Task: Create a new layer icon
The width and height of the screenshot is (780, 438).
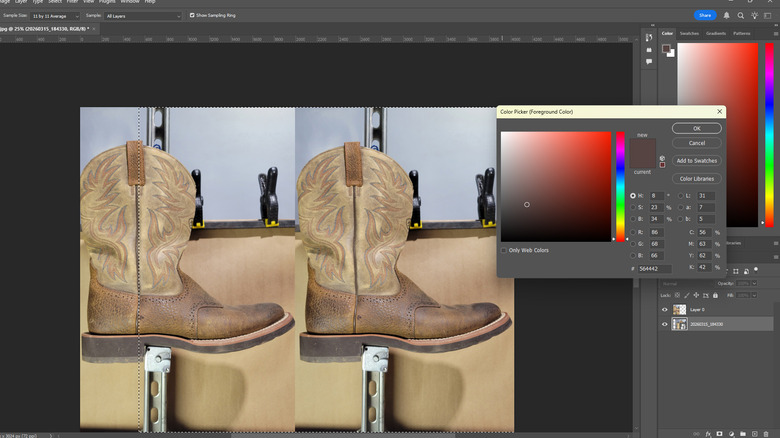Action: point(755,434)
